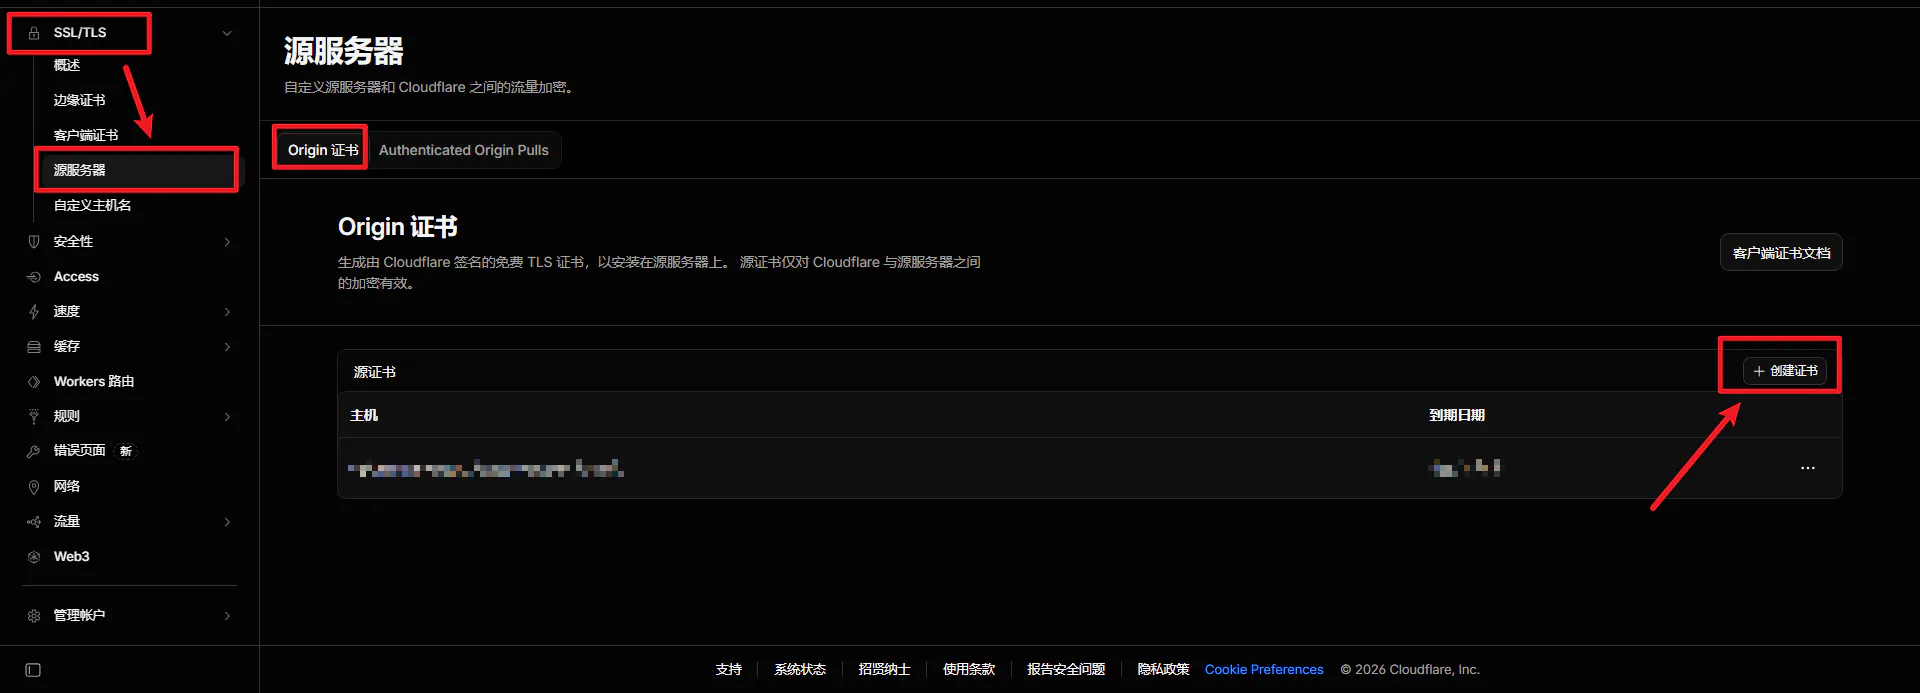This screenshot has width=1920, height=693.
Task: Expand the 安全性 section chevron
Action: coord(227,242)
